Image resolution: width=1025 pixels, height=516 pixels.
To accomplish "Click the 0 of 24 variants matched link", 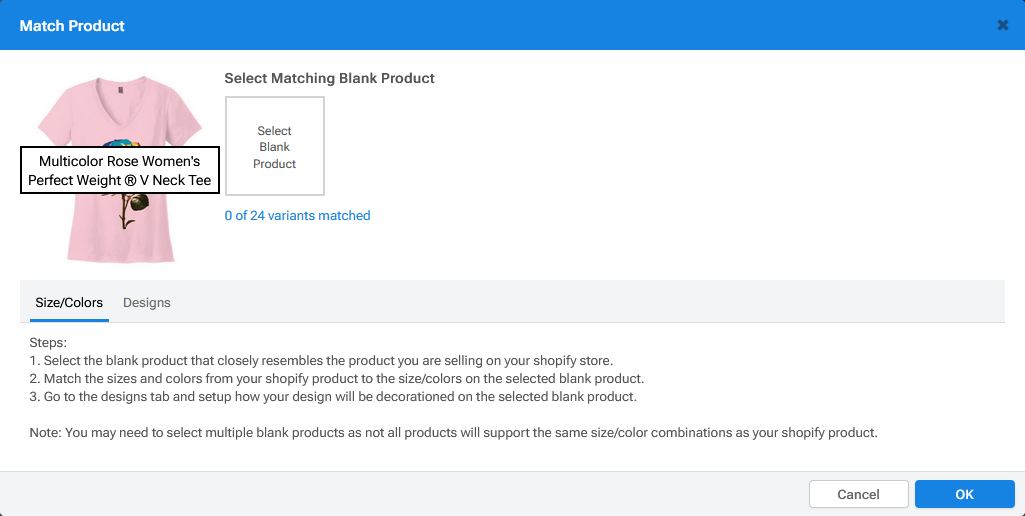I will [x=297, y=215].
